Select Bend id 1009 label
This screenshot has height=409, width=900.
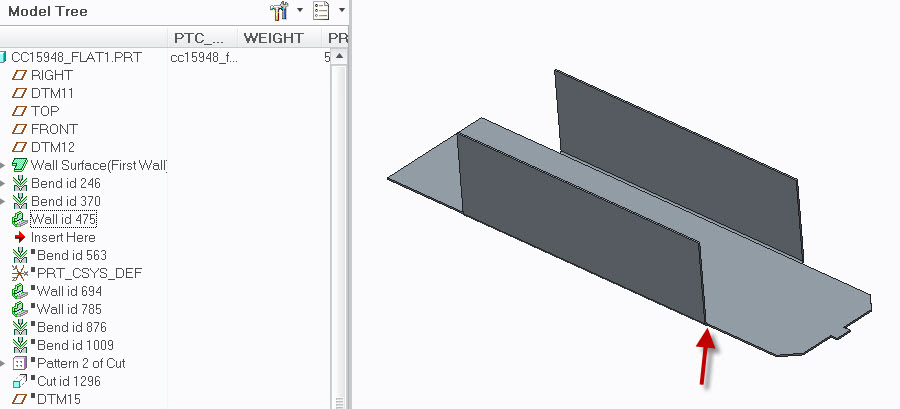coord(75,345)
